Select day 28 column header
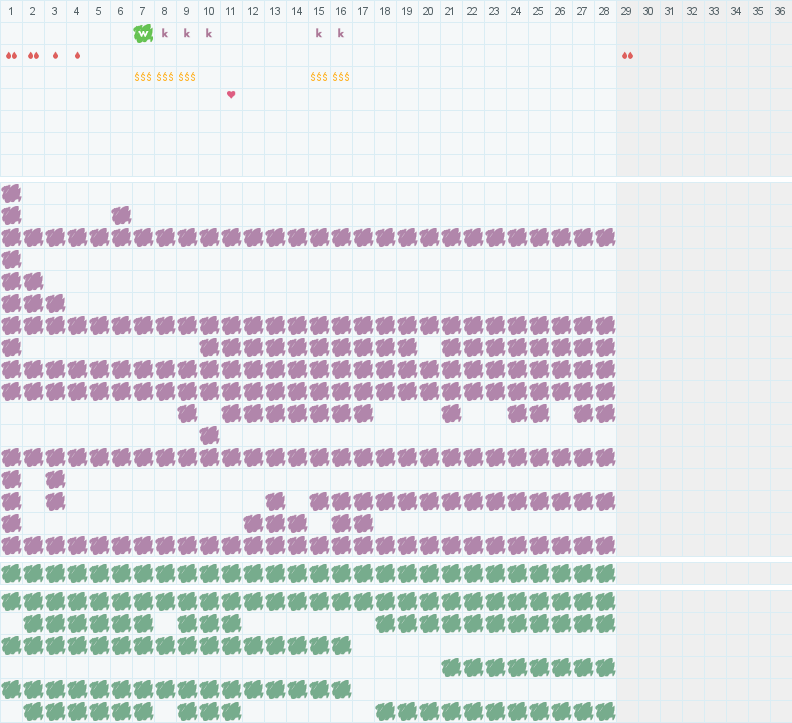This screenshot has width=792, height=723. 605,11
